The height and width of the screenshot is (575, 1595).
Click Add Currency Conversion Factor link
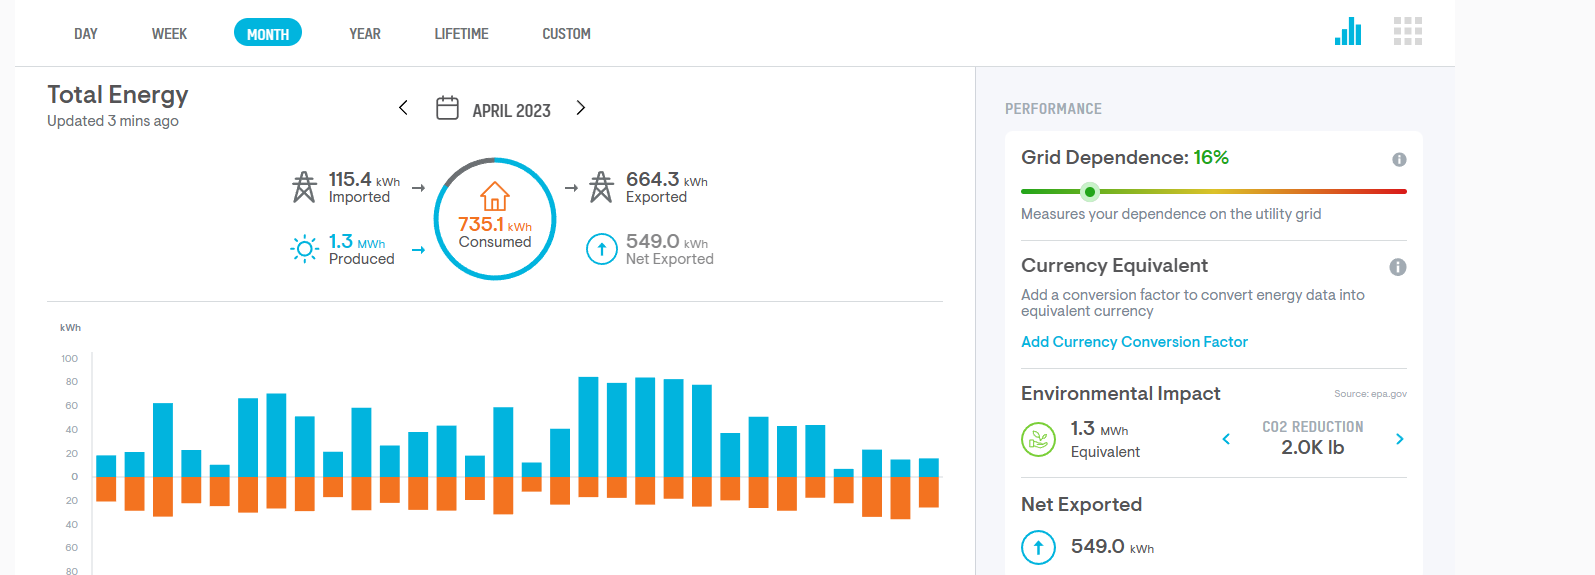coord(1134,342)
